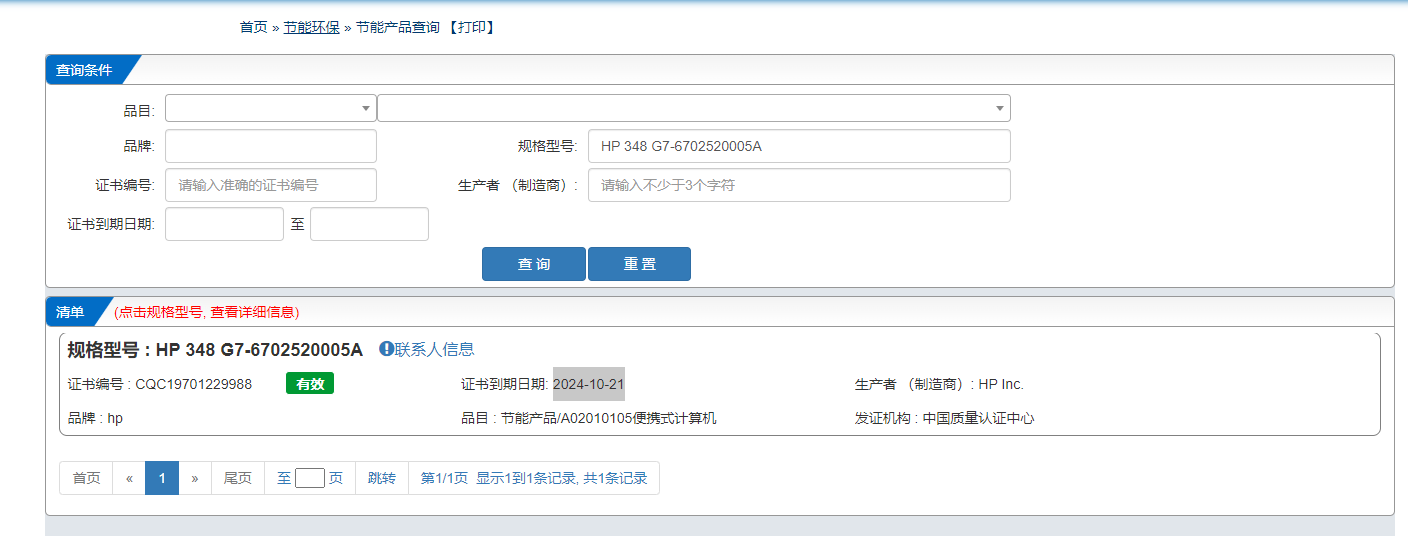The image size is (1408, 536).
Task: Click the « previous page button
Action: (129, 478)
